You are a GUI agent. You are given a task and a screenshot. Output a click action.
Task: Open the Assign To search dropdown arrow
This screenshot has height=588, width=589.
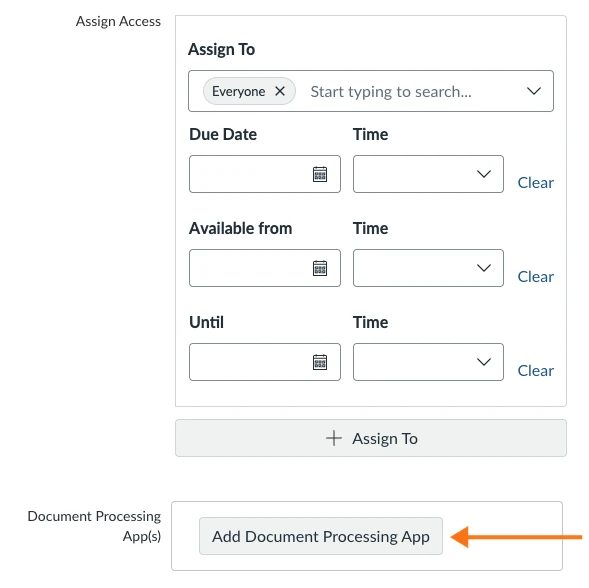(533, 91)
